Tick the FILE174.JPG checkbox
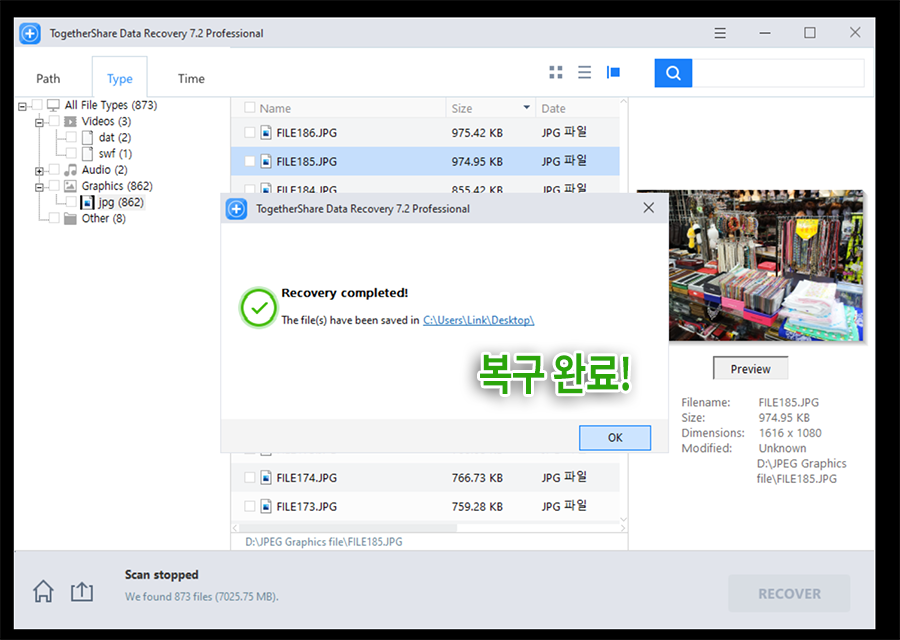This screenshot has width=900, height=640. point(250,478)
